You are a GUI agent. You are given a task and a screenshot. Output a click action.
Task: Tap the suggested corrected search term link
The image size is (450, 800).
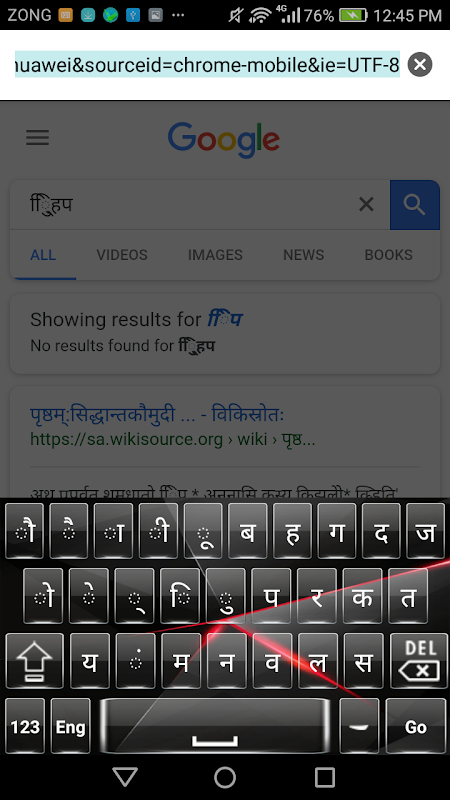(224, 320)
